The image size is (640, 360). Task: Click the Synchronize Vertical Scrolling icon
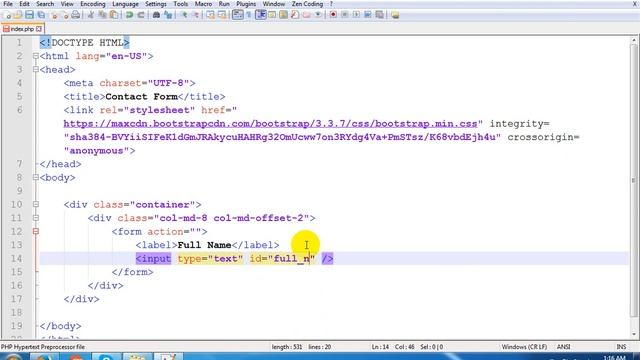point(210,15)
